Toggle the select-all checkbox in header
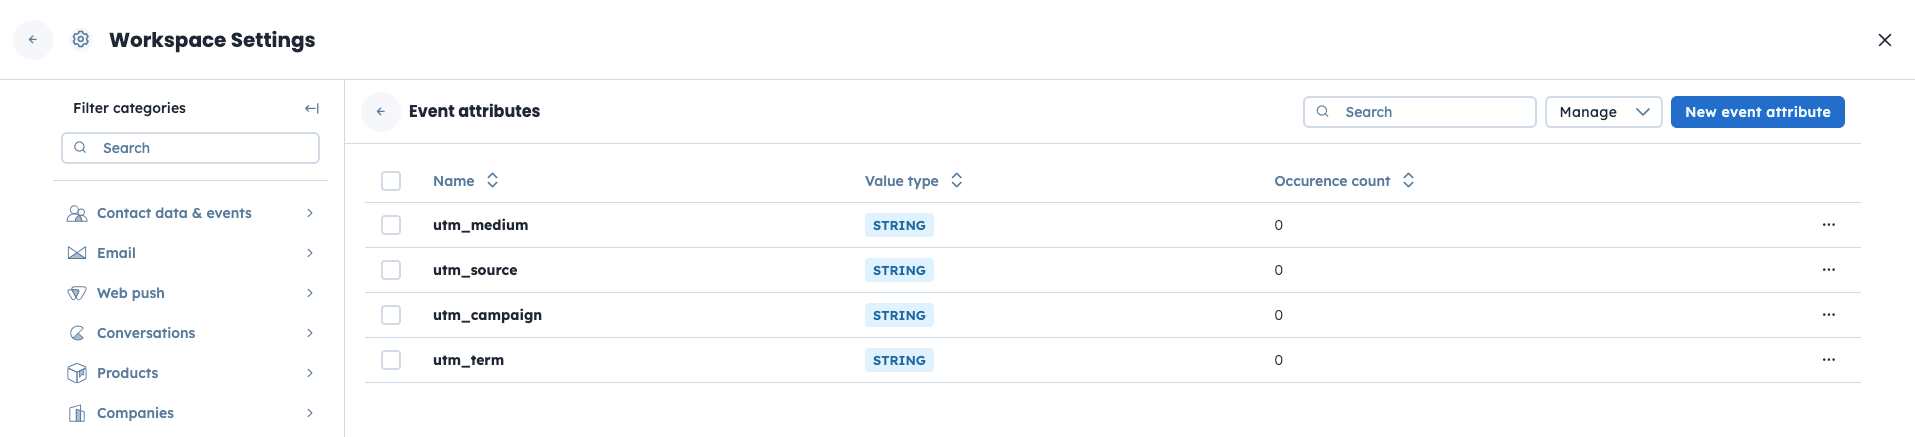This screenshot has width=1915, height=437. click(x=391, y=181)
